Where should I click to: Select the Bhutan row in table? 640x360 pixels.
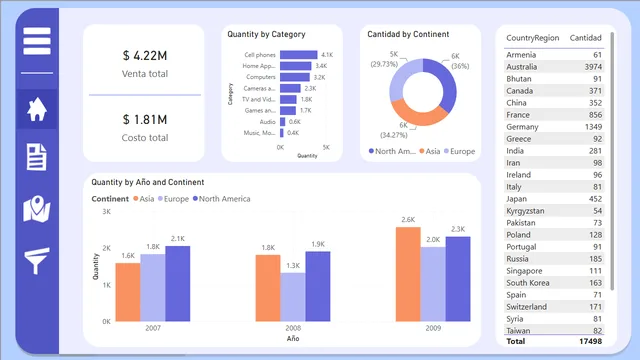554,79
